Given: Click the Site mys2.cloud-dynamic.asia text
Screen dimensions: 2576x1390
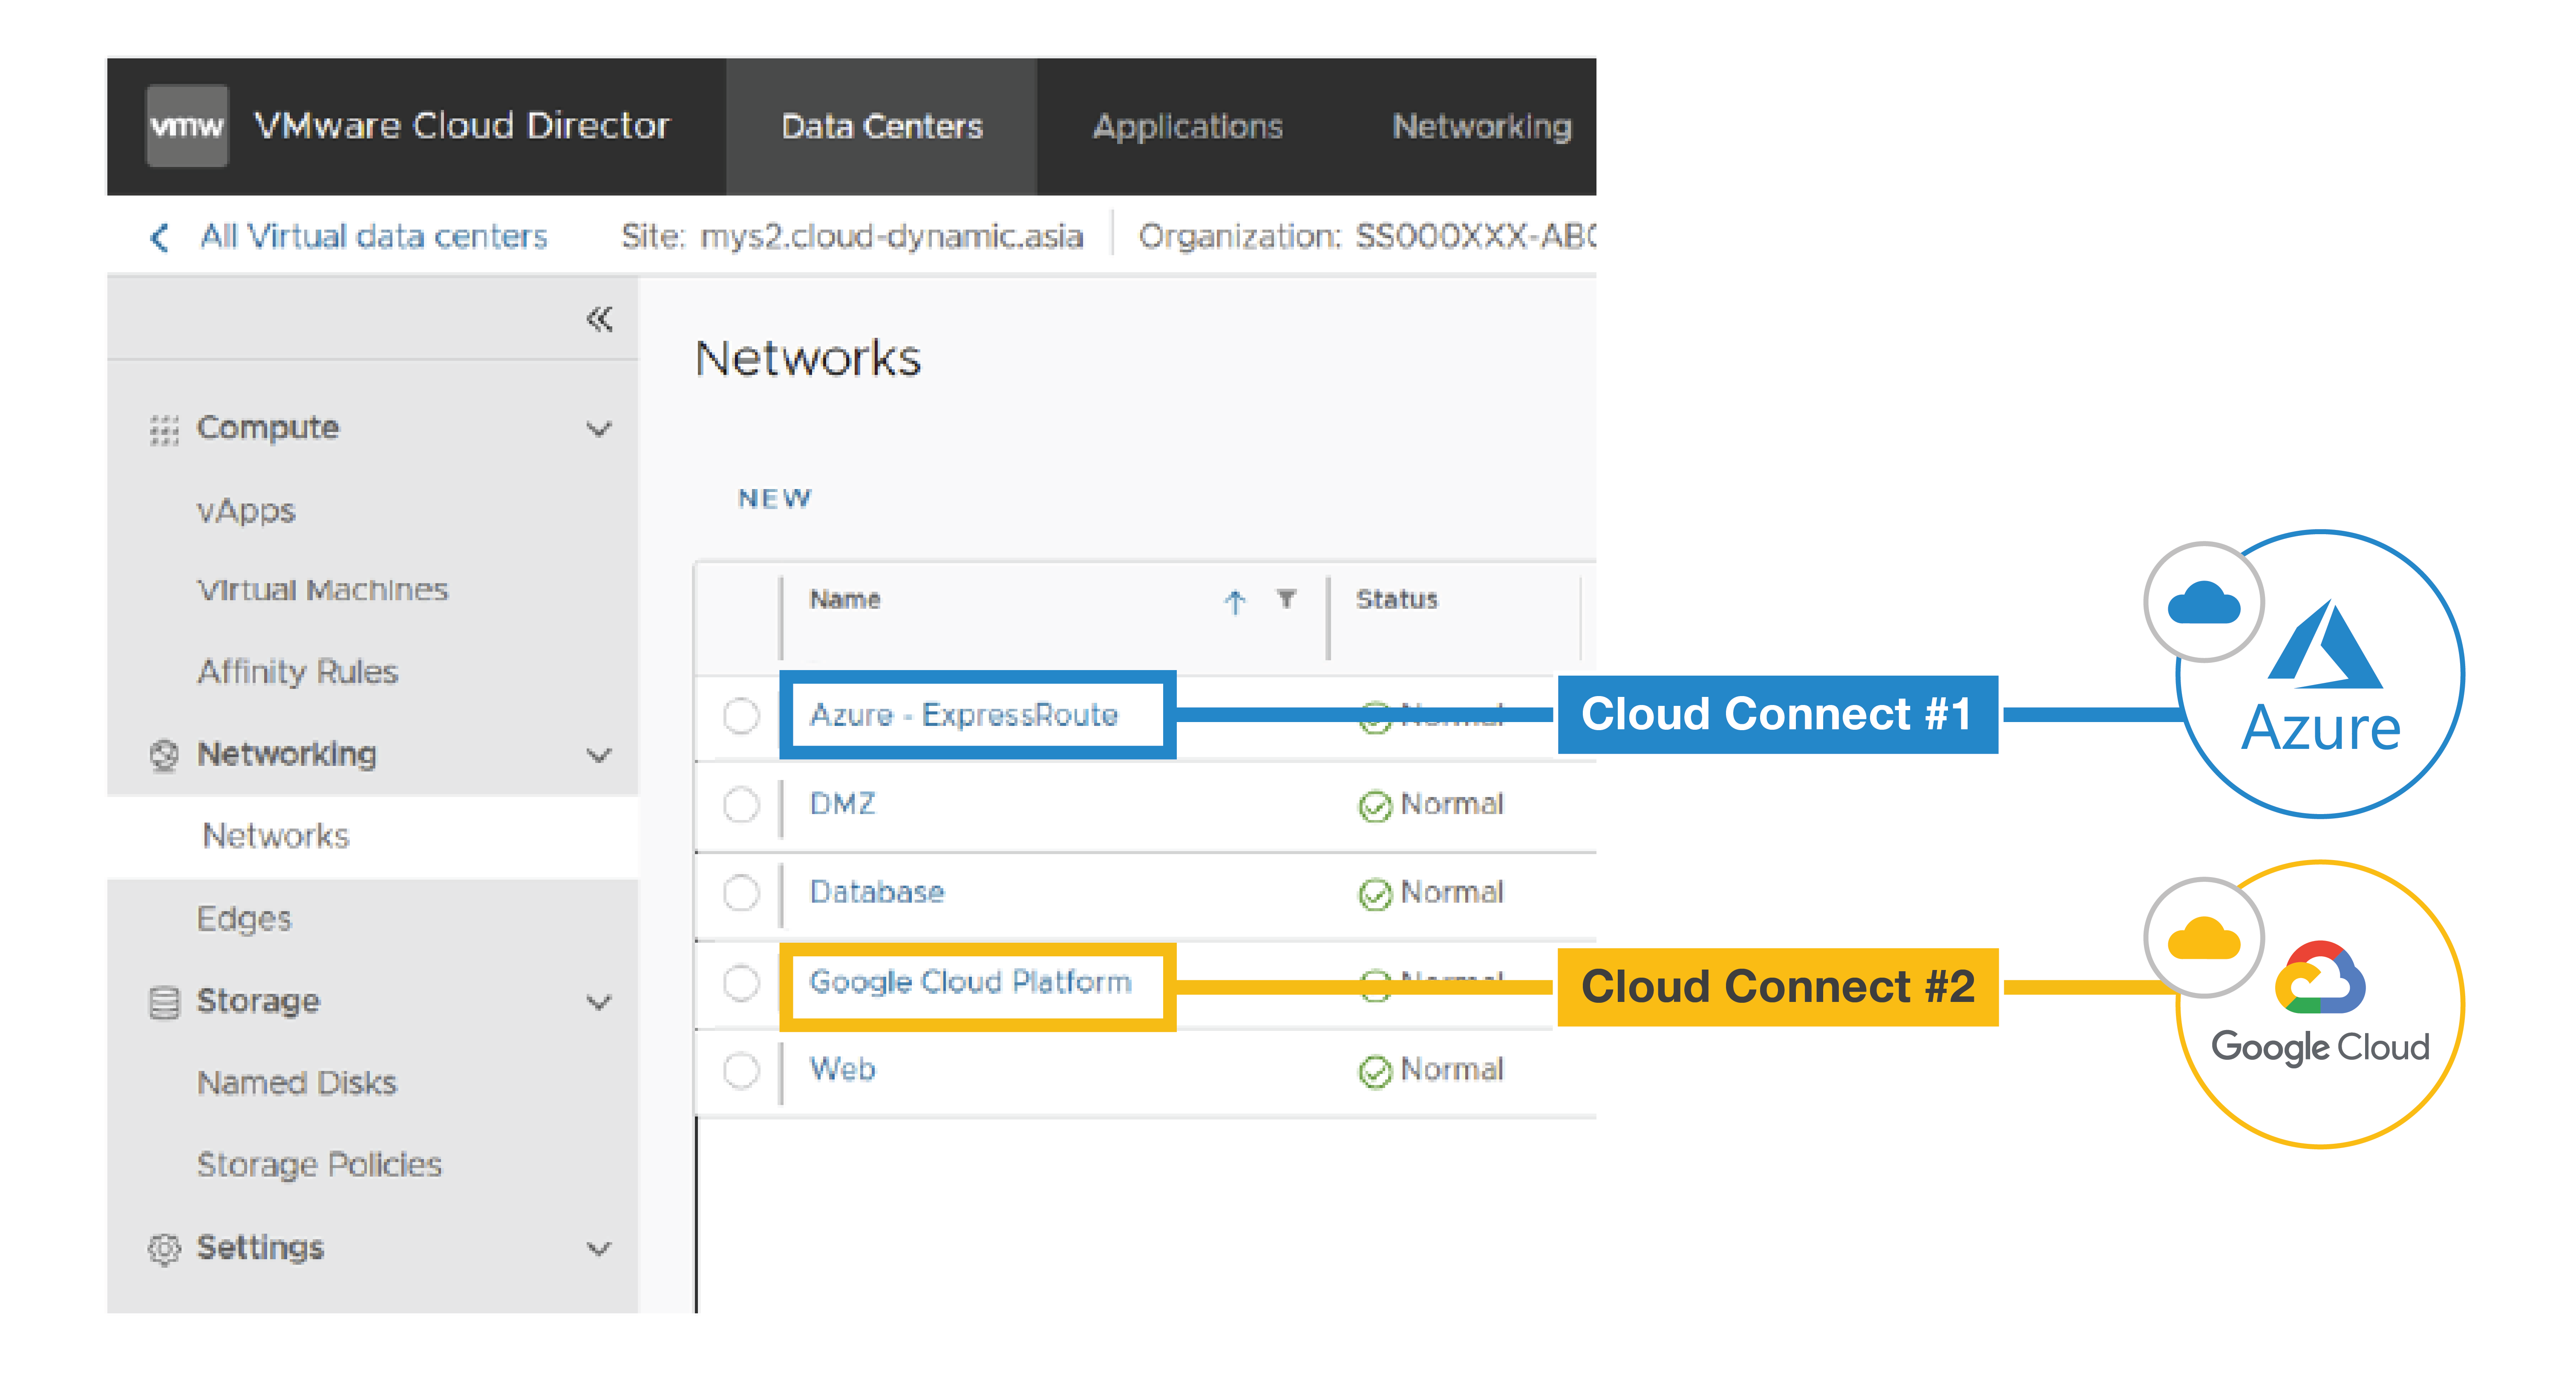Looking at the screenshot, I should pos(852,237).
